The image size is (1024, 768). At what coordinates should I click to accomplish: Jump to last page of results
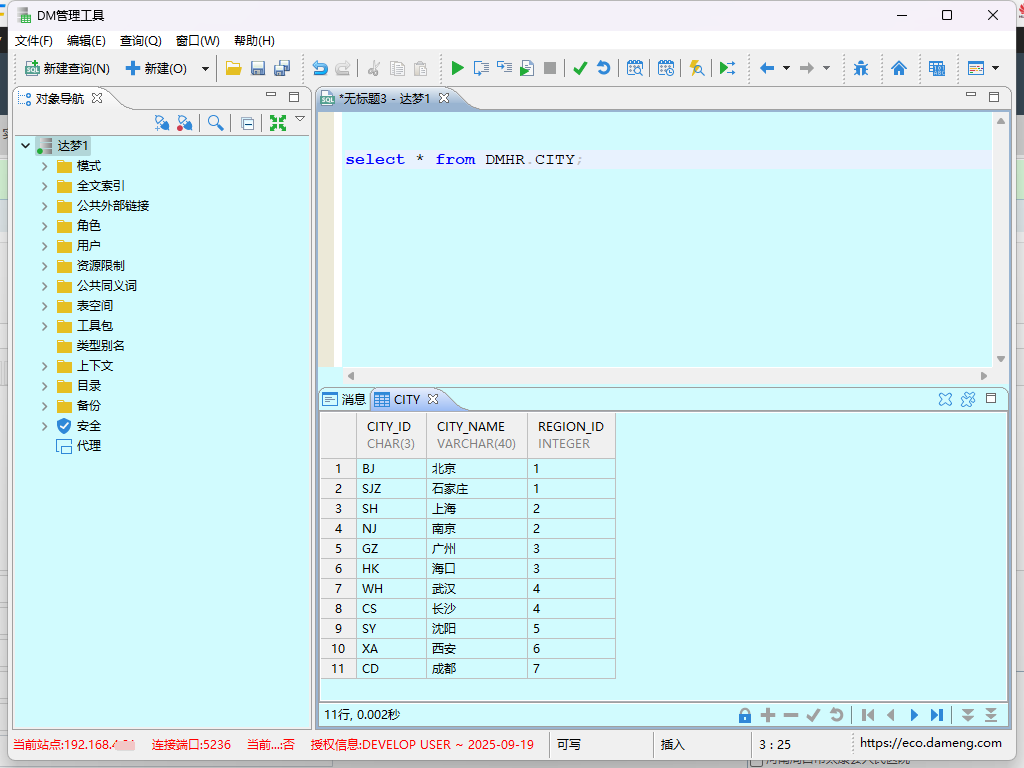[937, 715]
